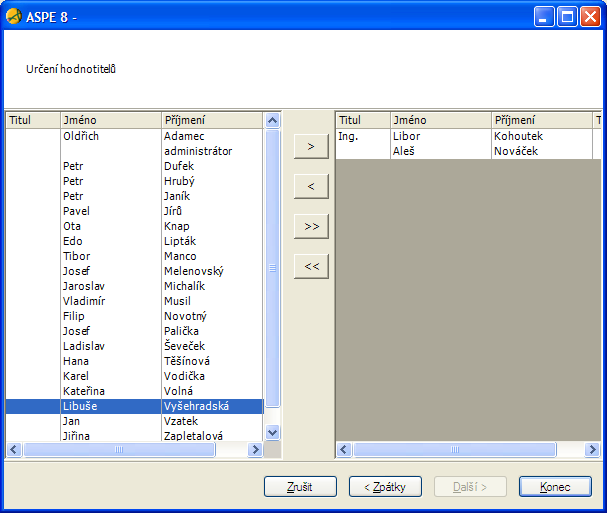Go back with Zpátky button
The width and height of the screenshot is (607, 513).
pos(385,486)
